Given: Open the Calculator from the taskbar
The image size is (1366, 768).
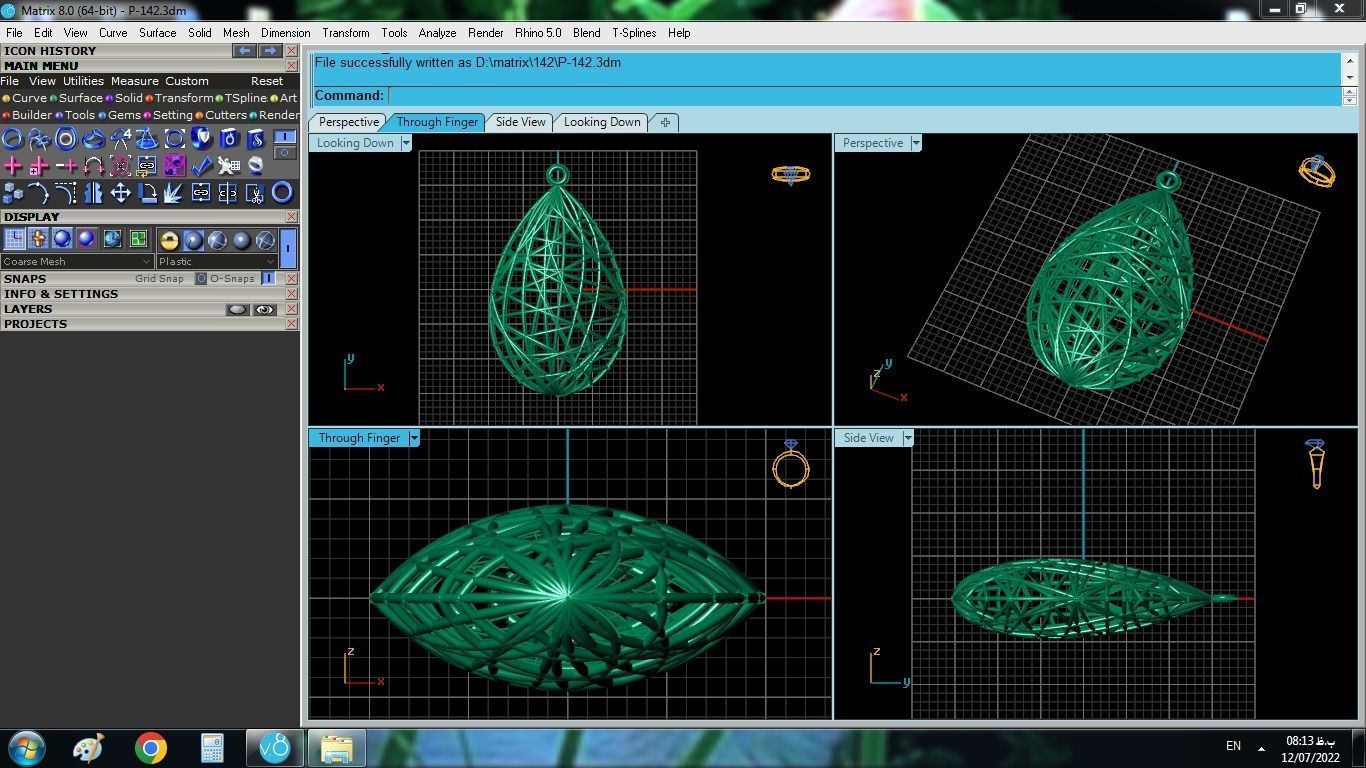Looking at the screenshot, I should [x=212, y=748].
